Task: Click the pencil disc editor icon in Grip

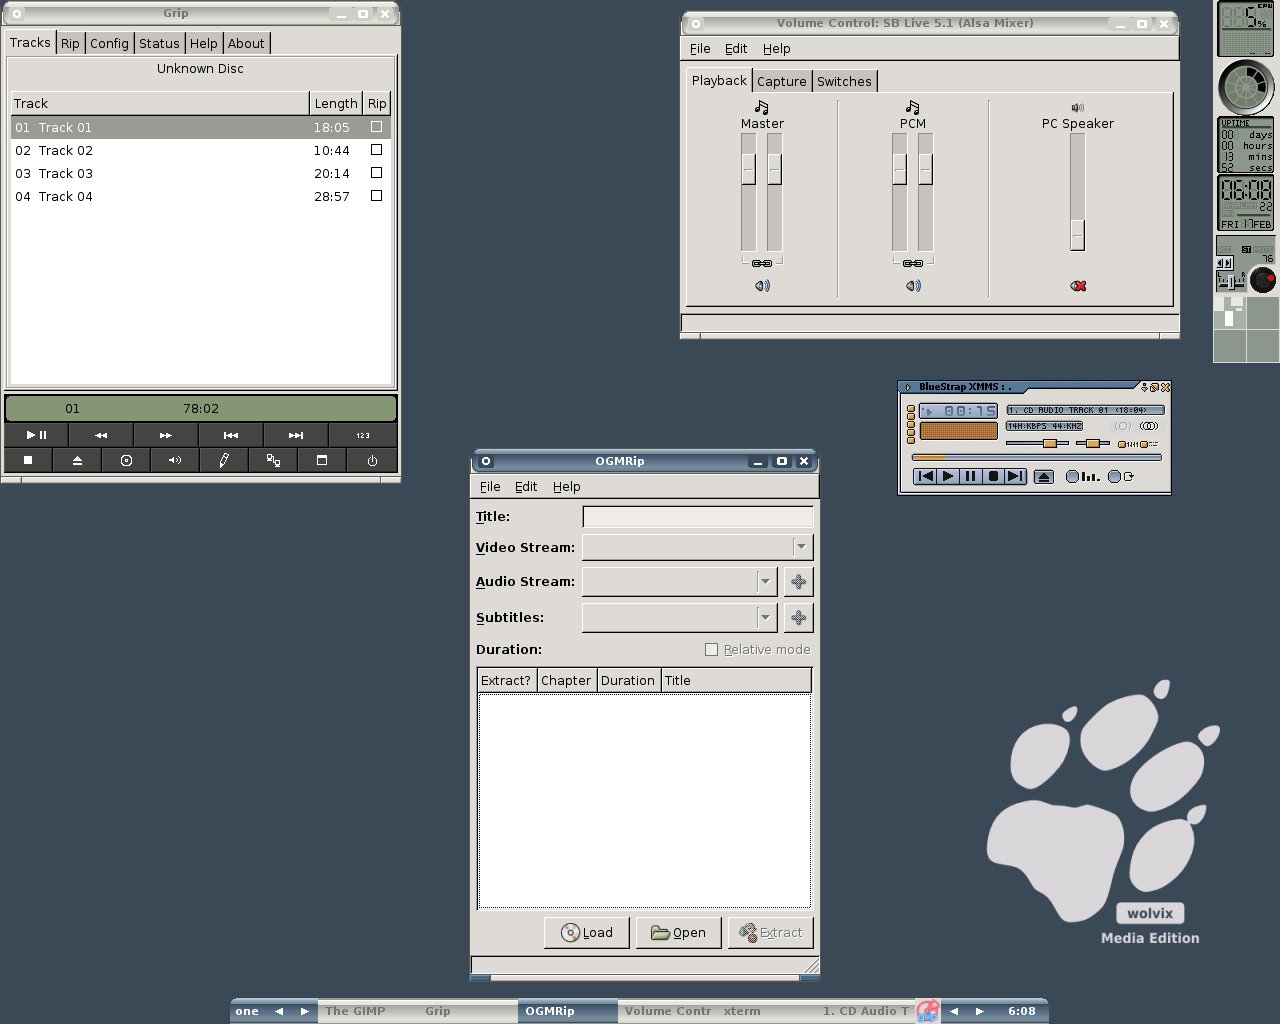Action: tap(224, 460)
